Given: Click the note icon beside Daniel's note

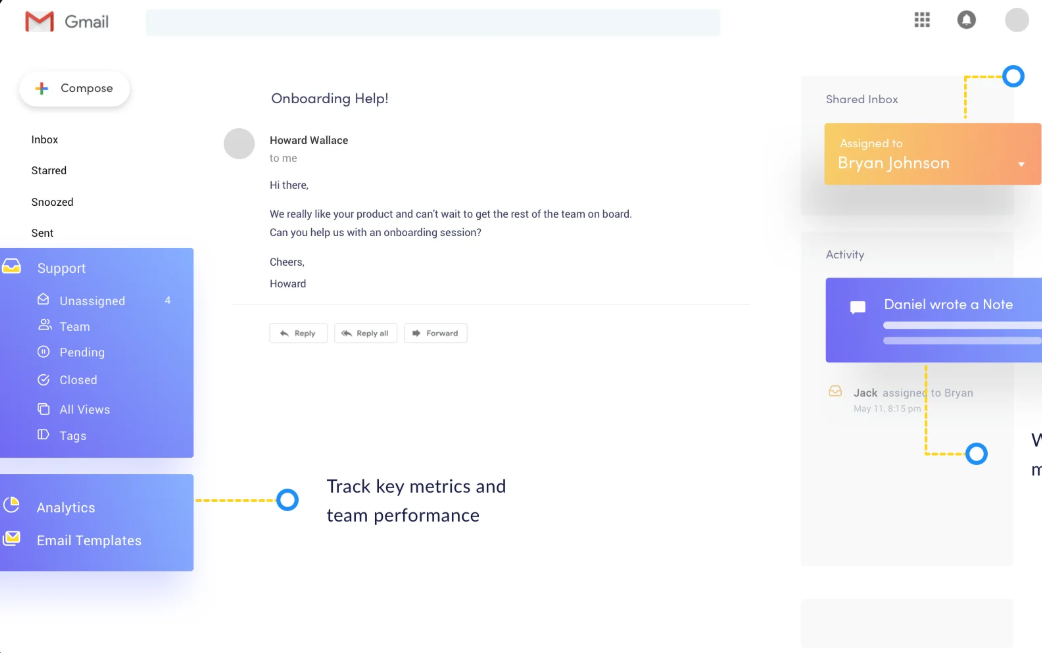Looking at the screenshot, I should 857,307.
